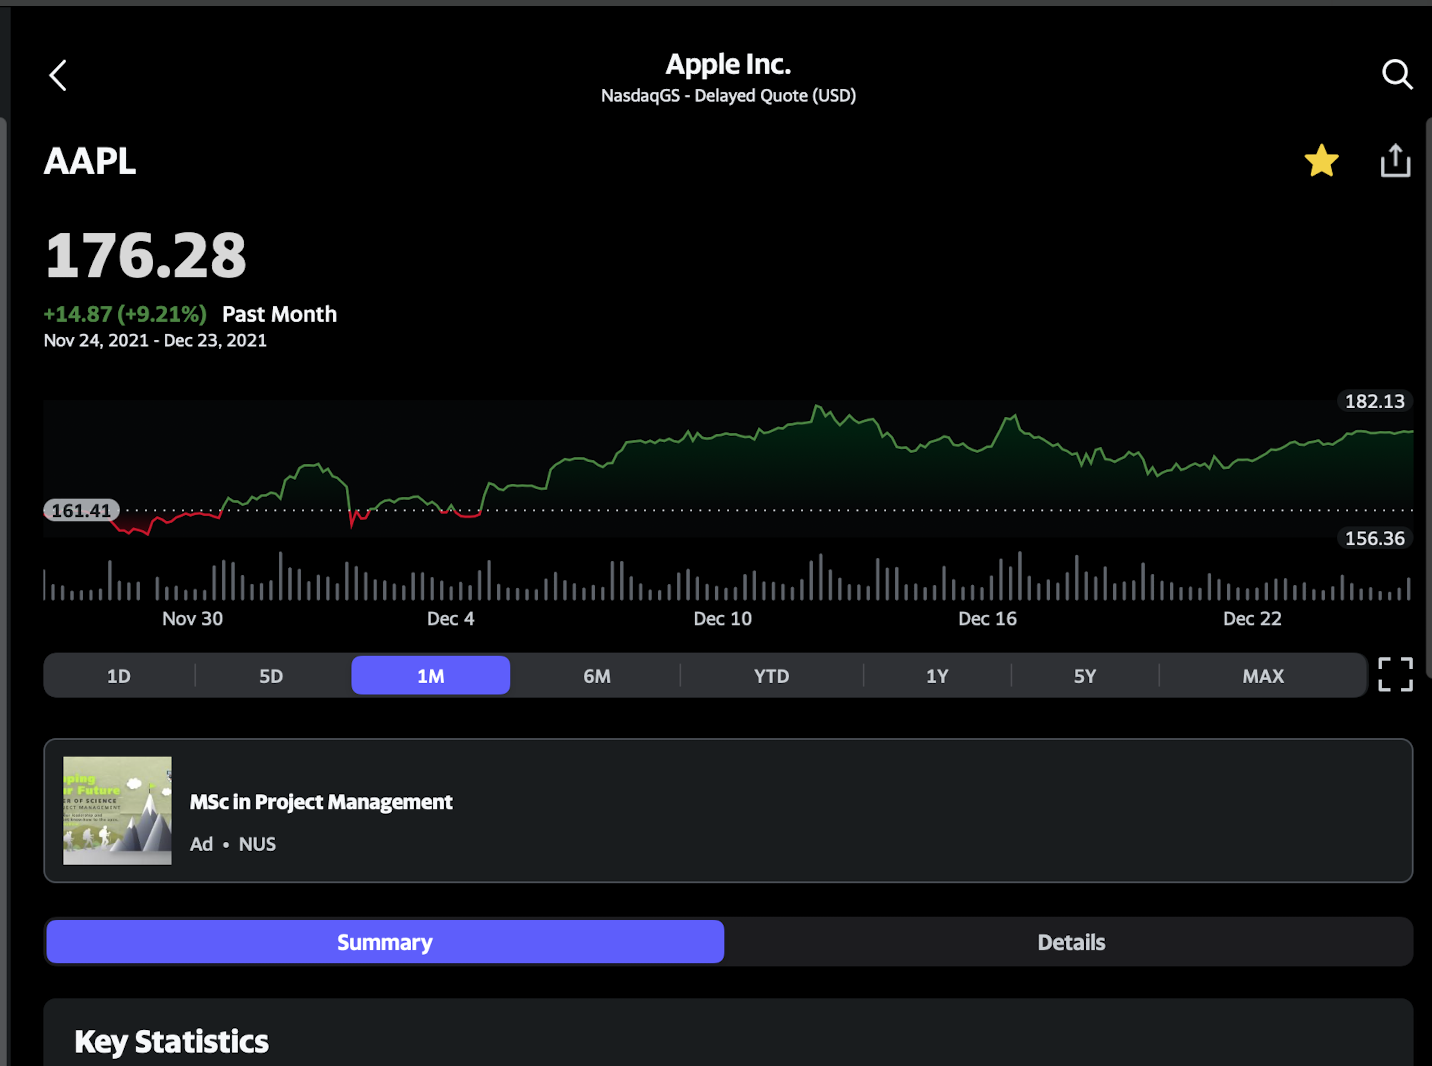The height and width of the screenshot is (1066, 1432).
Task: Open the MSc in Project Management ad
Action: point(728,811)
